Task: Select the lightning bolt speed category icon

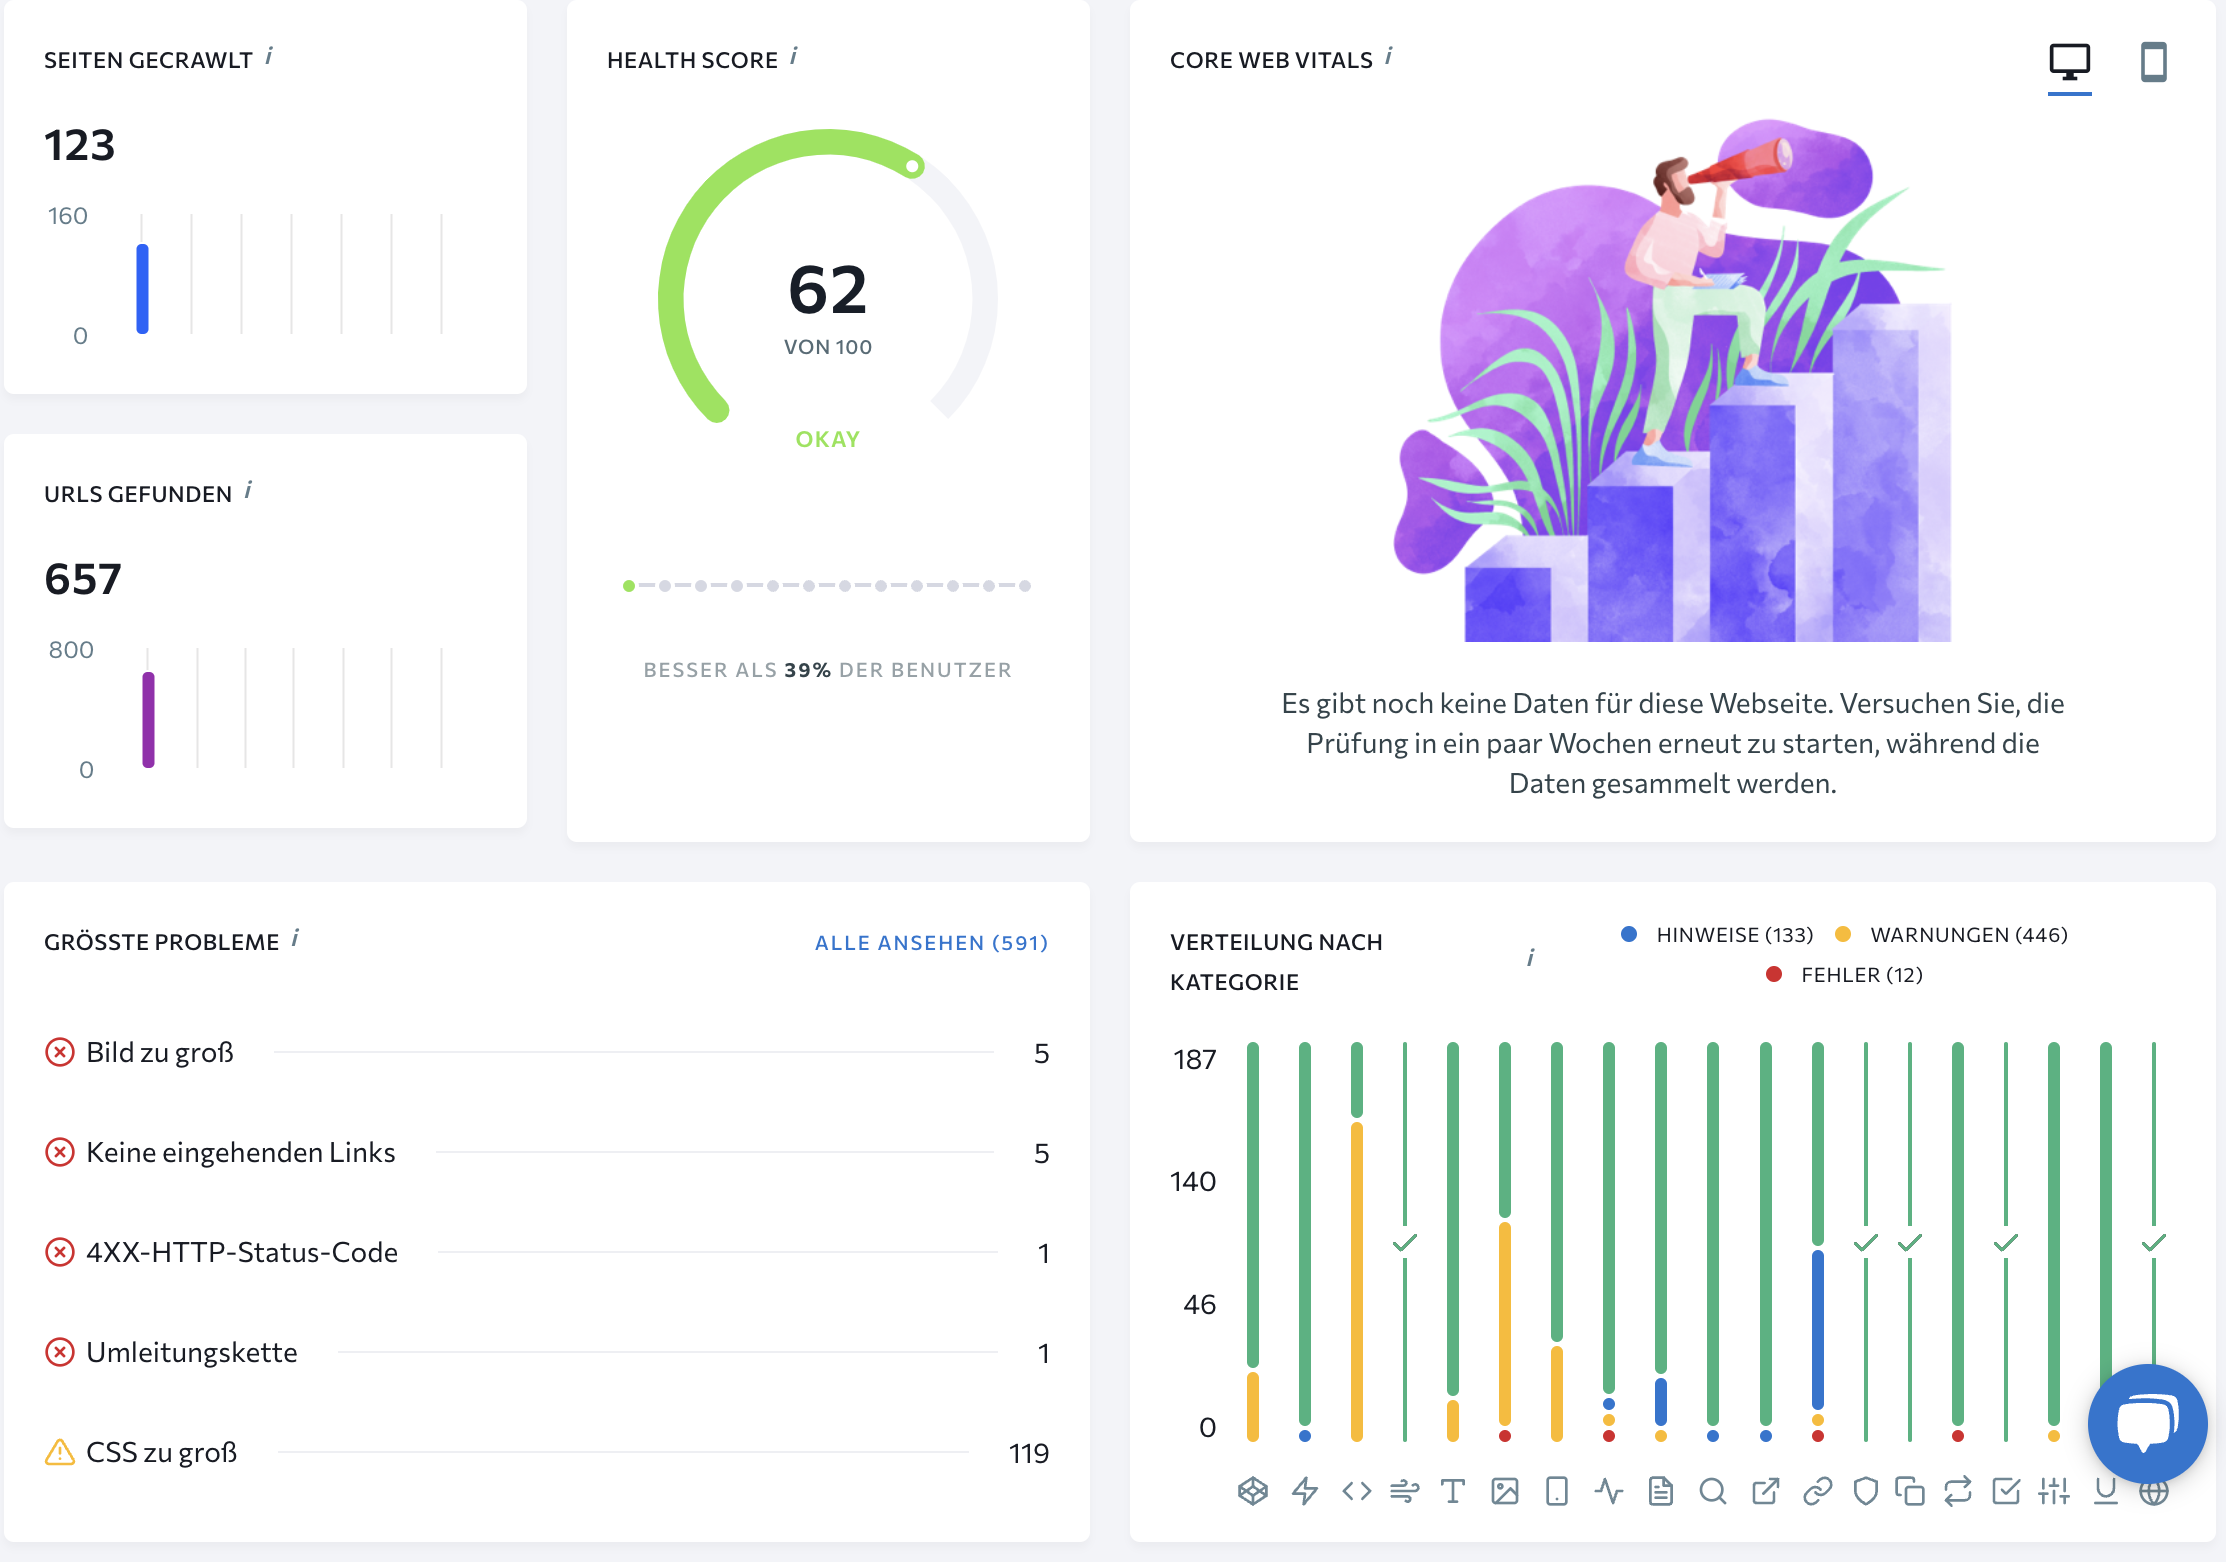Action: (x=1304, y=1491)
